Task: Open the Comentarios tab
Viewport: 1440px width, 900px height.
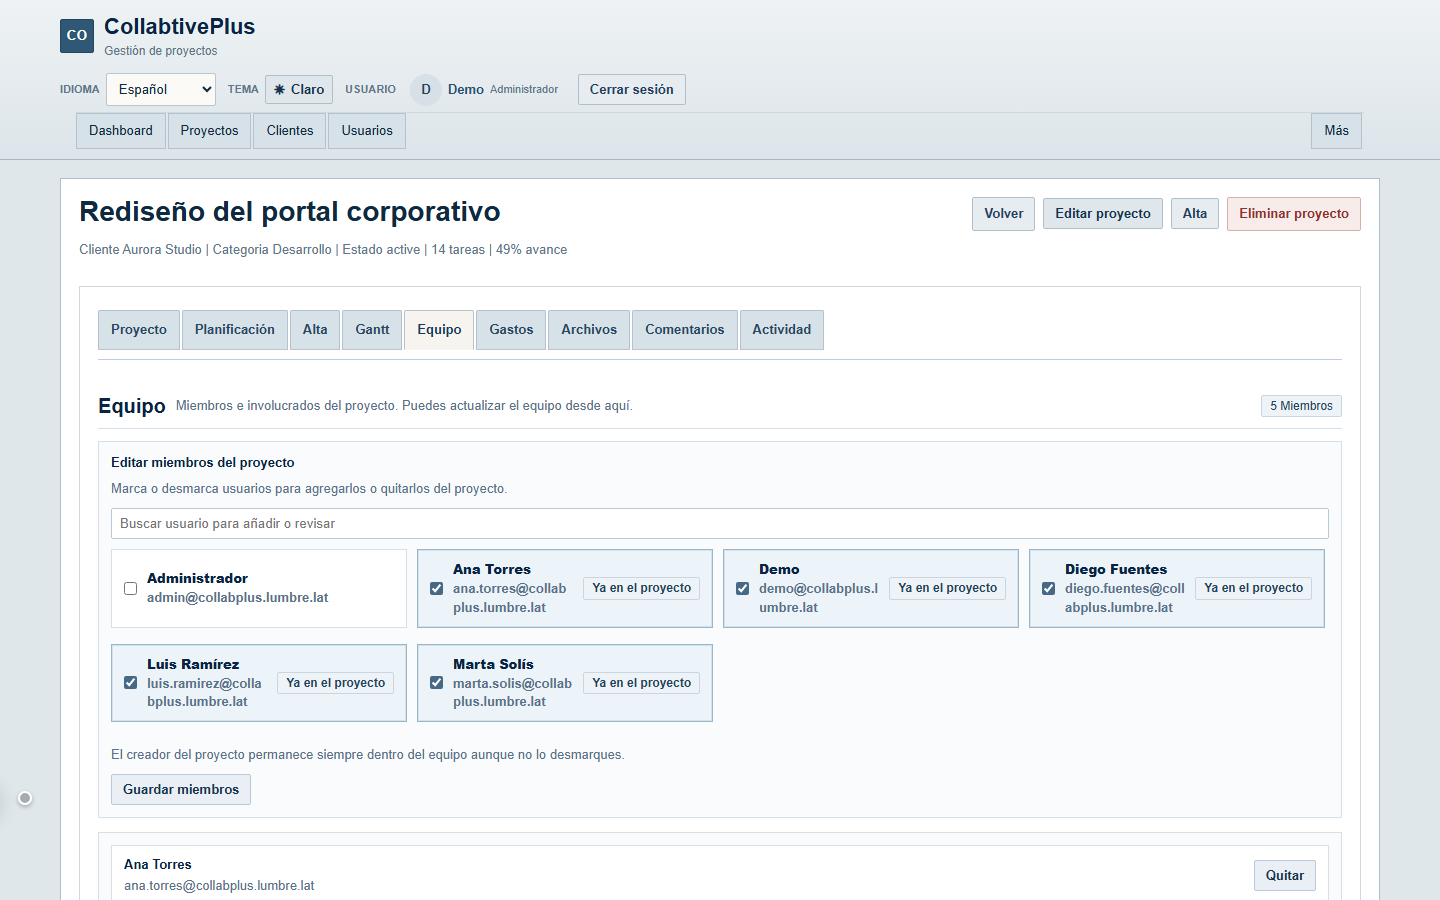Action: pos(685,330)
